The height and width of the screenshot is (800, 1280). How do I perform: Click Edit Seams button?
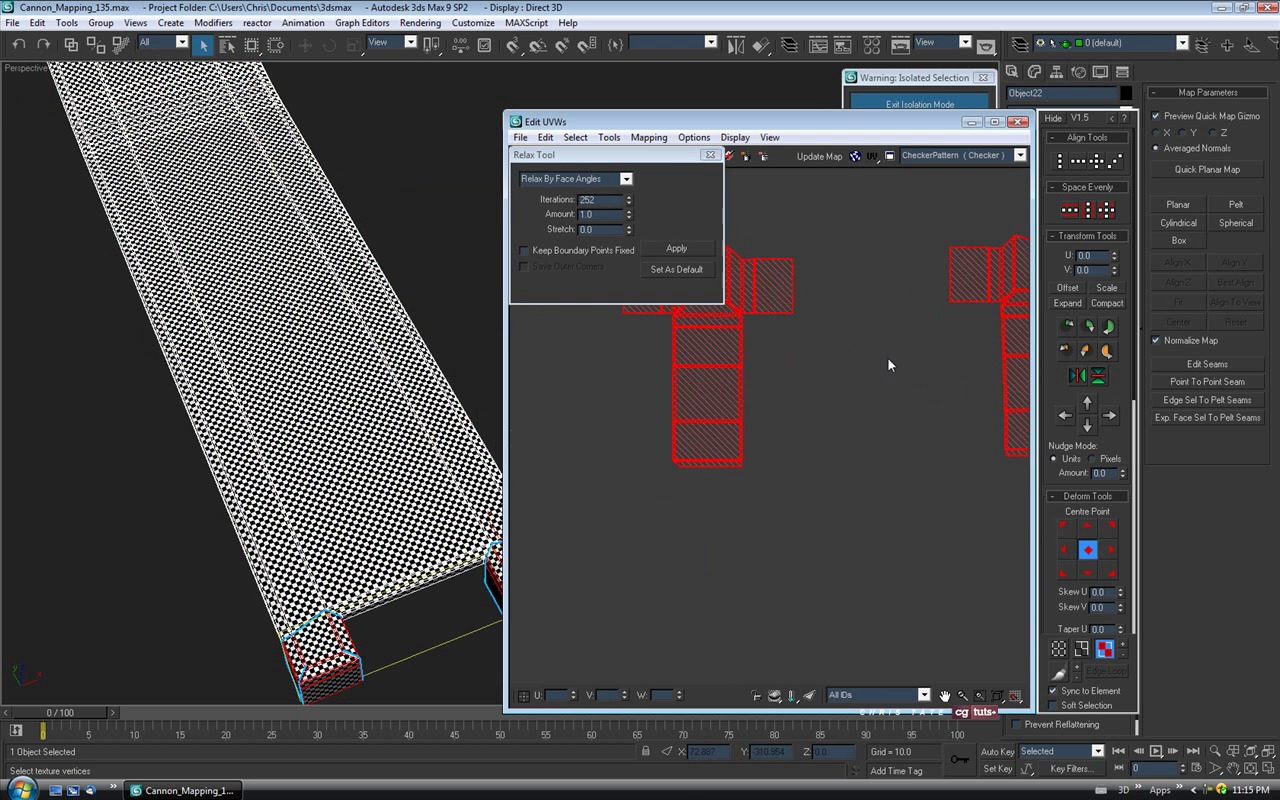(x=1207, y=365)
